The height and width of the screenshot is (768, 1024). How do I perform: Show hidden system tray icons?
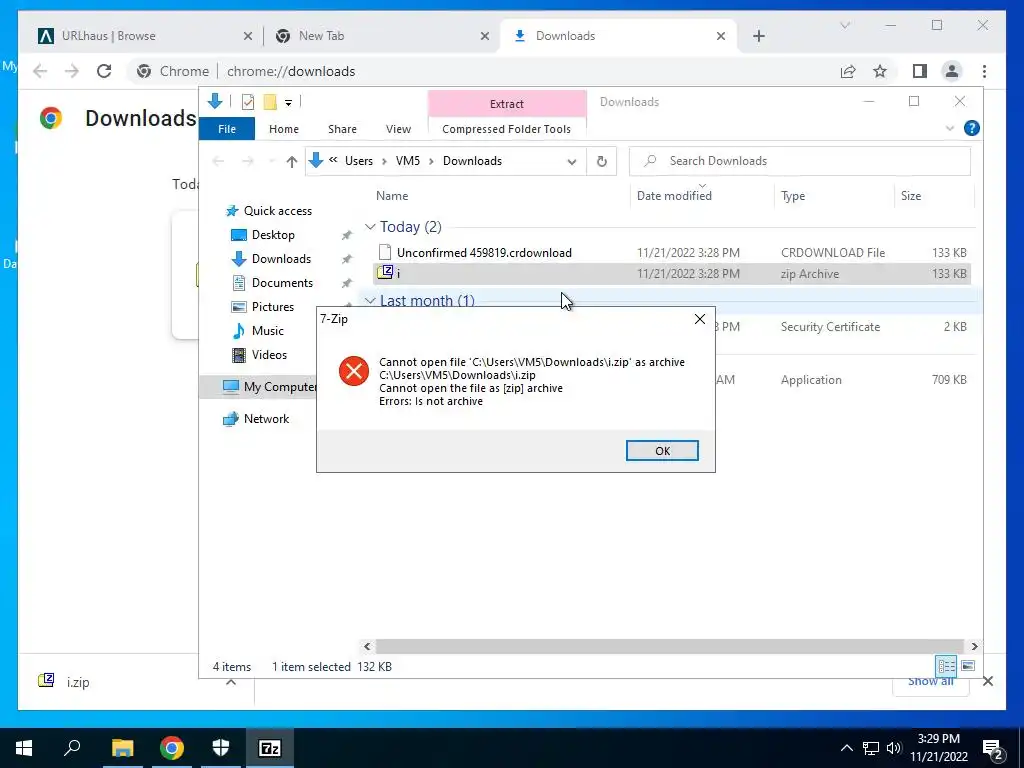pyautogui.click(x=846, y=748)
